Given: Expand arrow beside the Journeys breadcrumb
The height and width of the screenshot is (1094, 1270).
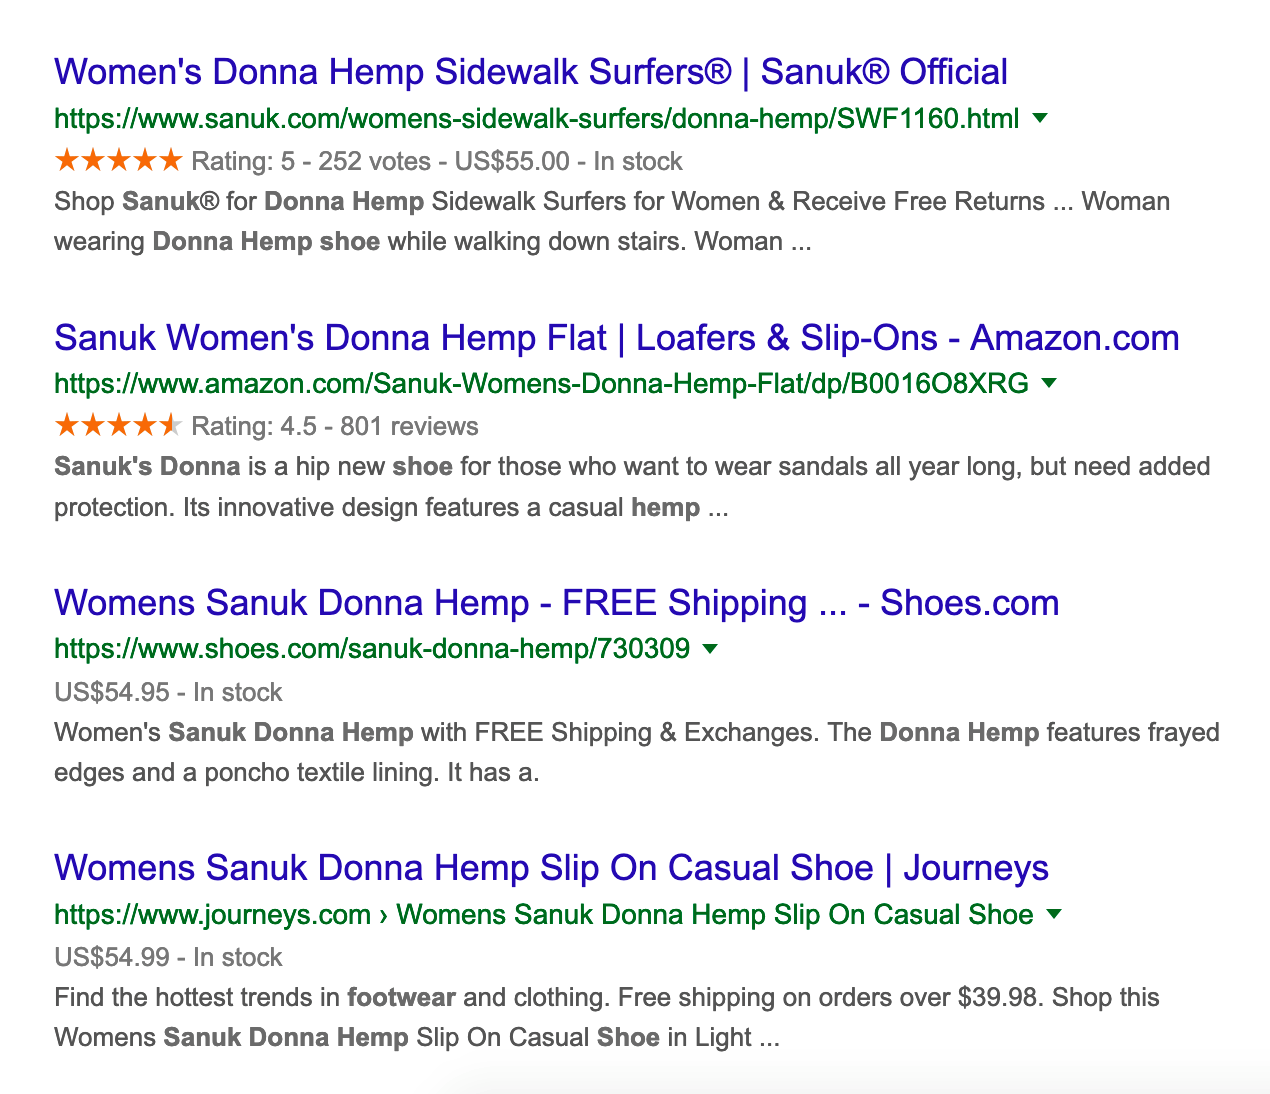Looking at the screenshot, I should (x=1053, y=914).
